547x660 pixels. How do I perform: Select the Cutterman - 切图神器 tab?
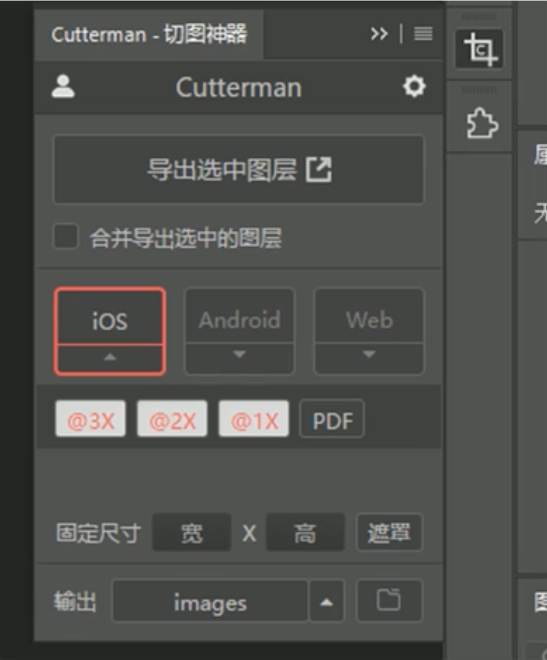coord(149,35)
